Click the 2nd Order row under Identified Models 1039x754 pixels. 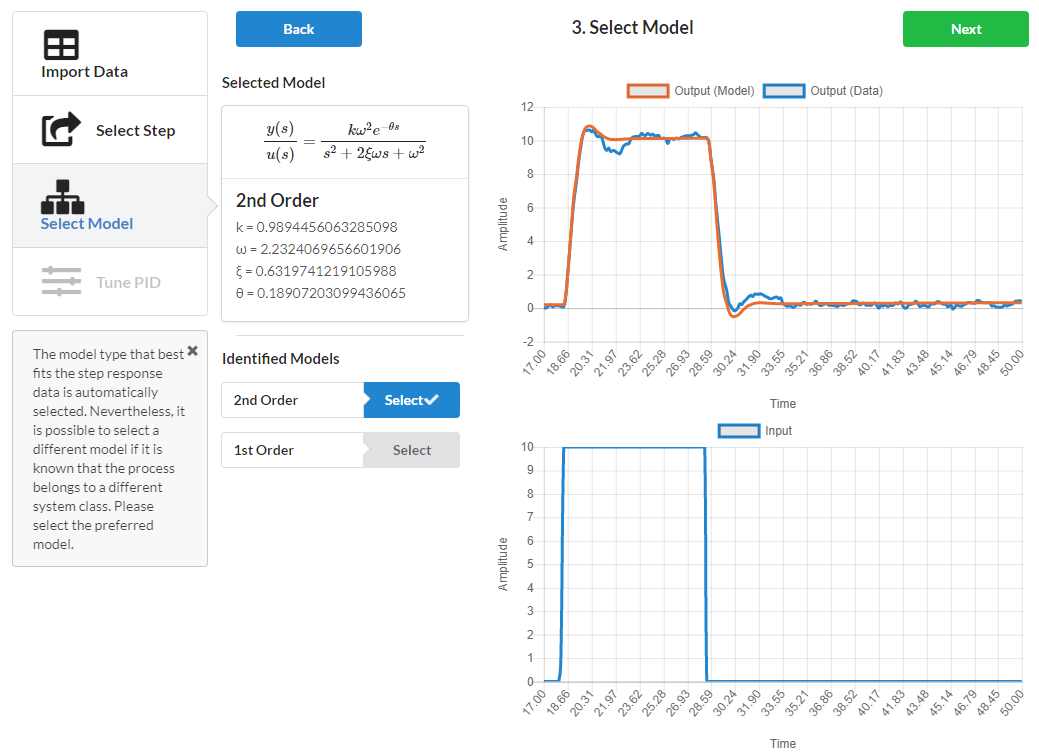point(292,399)
